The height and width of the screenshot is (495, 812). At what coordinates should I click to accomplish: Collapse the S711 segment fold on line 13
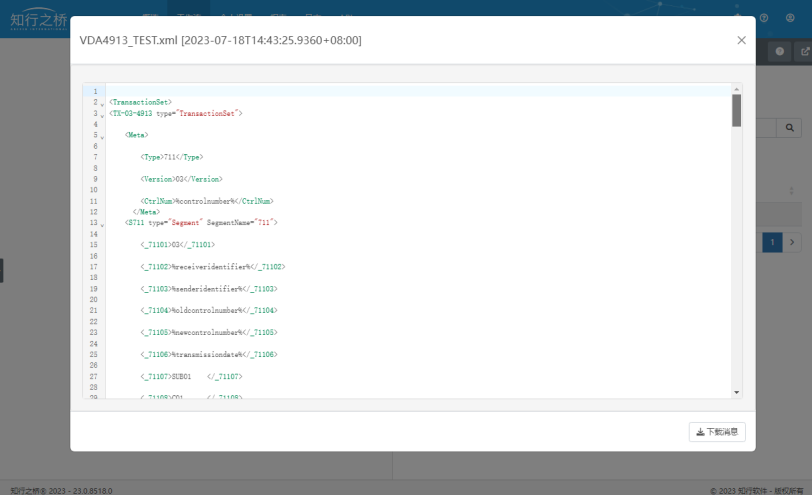(102, 223)
